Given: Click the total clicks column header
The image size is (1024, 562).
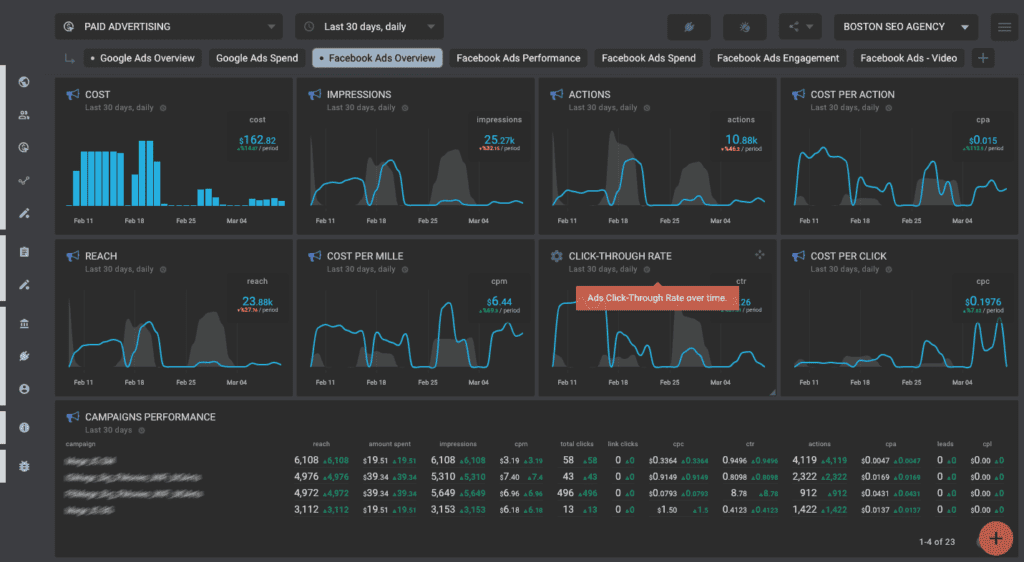Looking at the screenshot, I should (x=577, y=444).
